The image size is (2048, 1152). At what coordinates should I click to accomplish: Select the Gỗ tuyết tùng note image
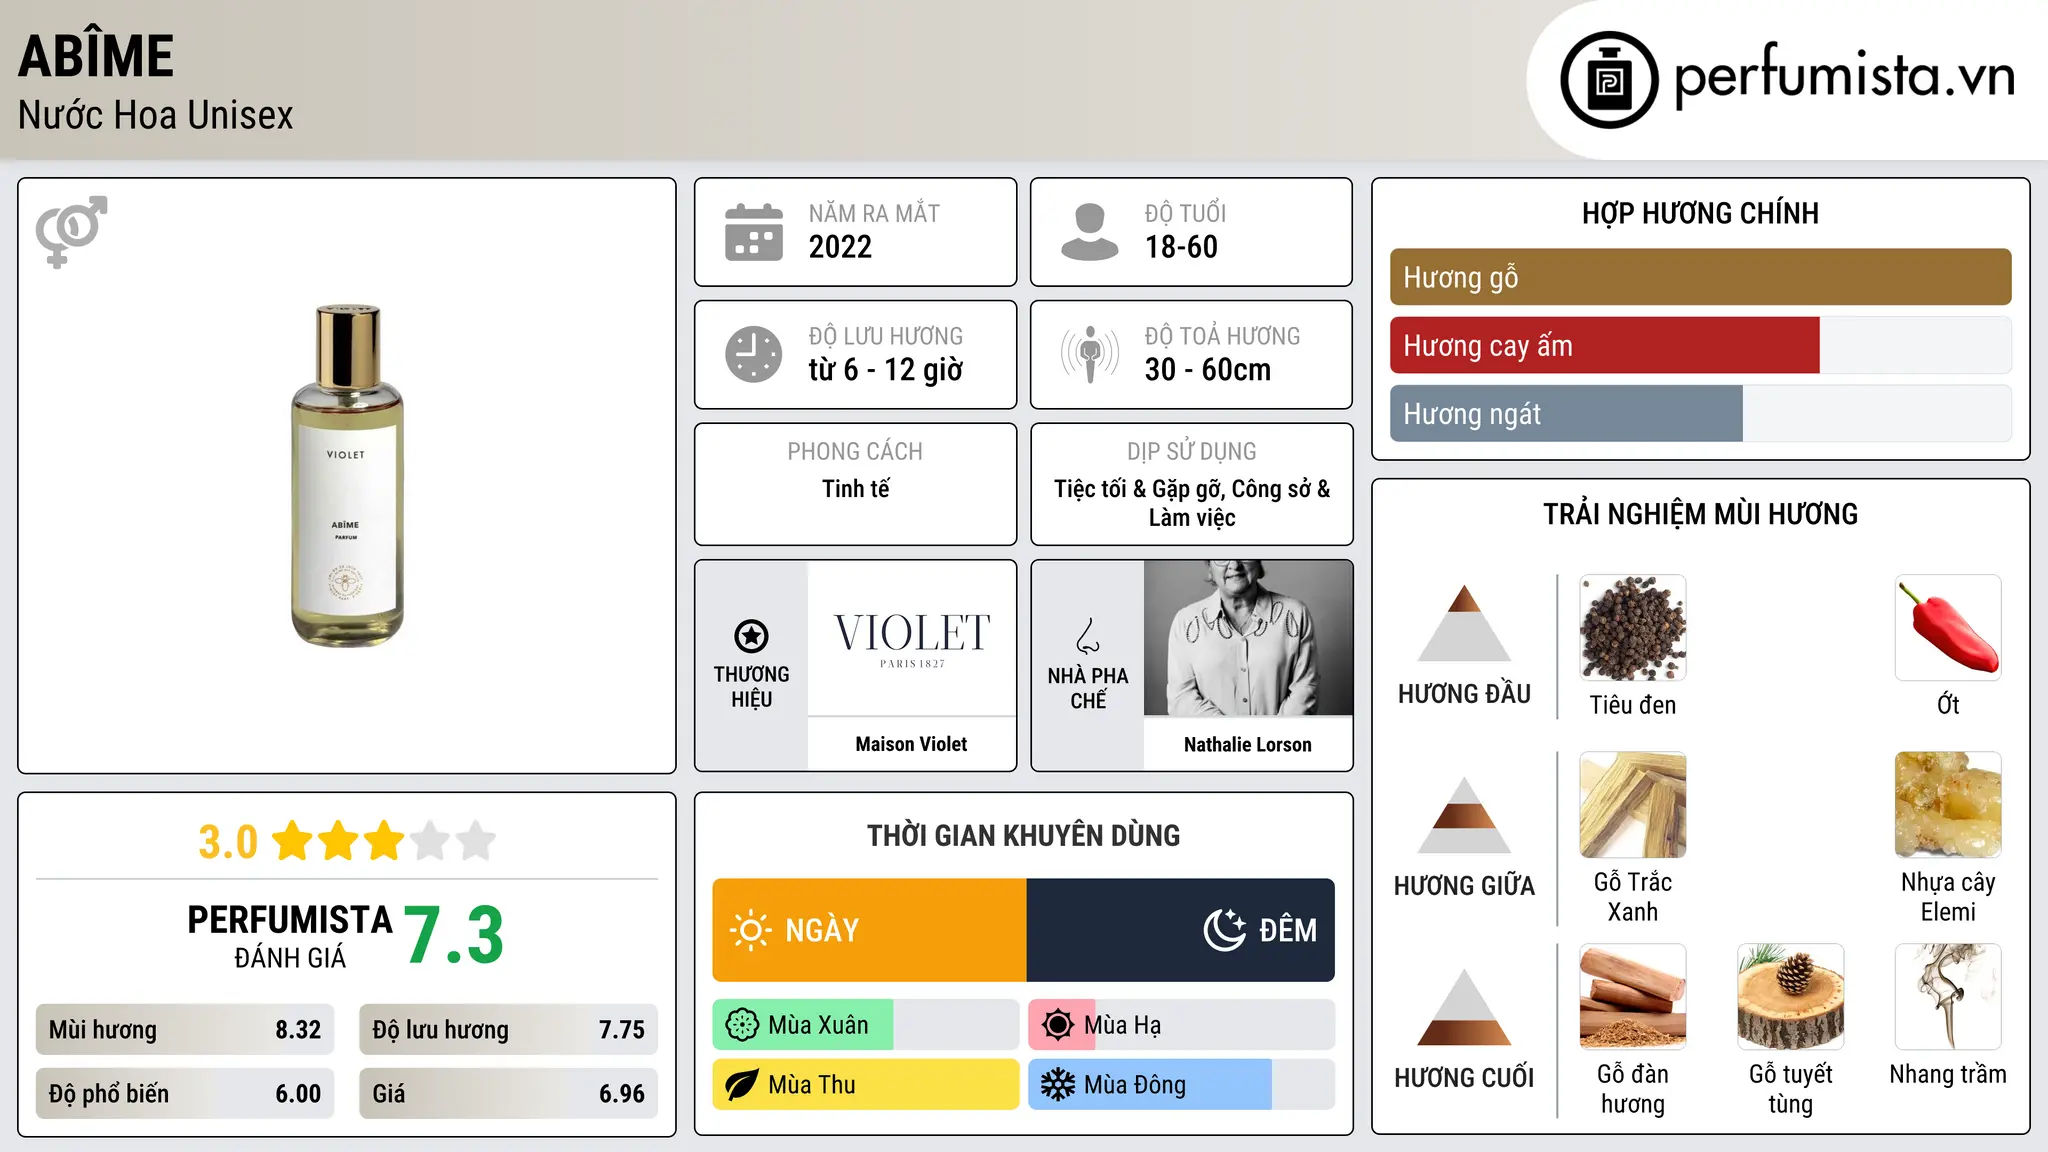pos(1791,997)
